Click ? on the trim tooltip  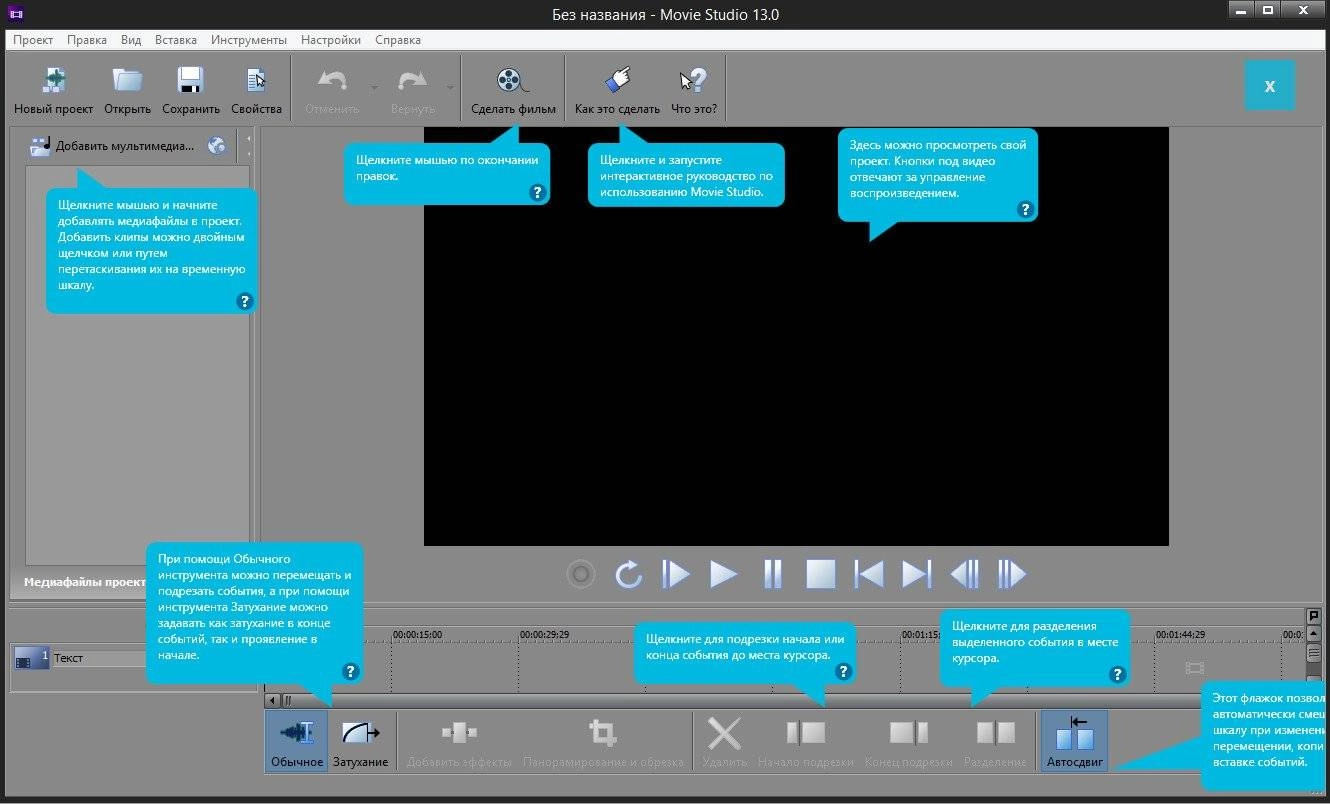coord(842,672)
